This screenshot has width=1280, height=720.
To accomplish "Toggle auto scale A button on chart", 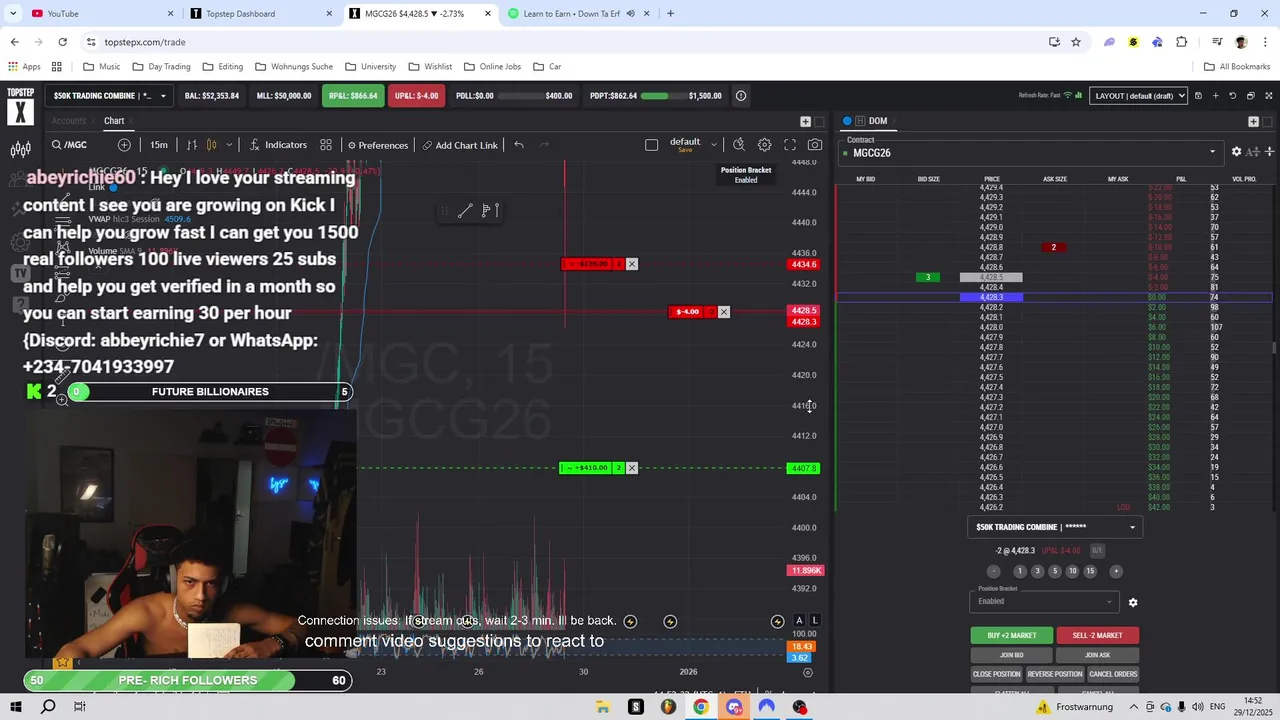I will [799, 621].
